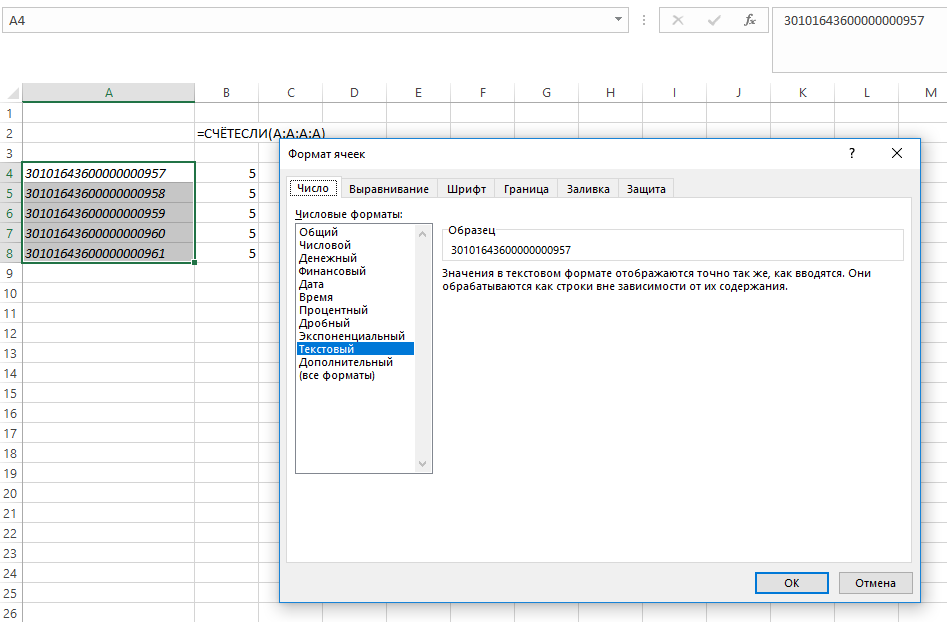Select row 26 header

(x=10, y=614)
